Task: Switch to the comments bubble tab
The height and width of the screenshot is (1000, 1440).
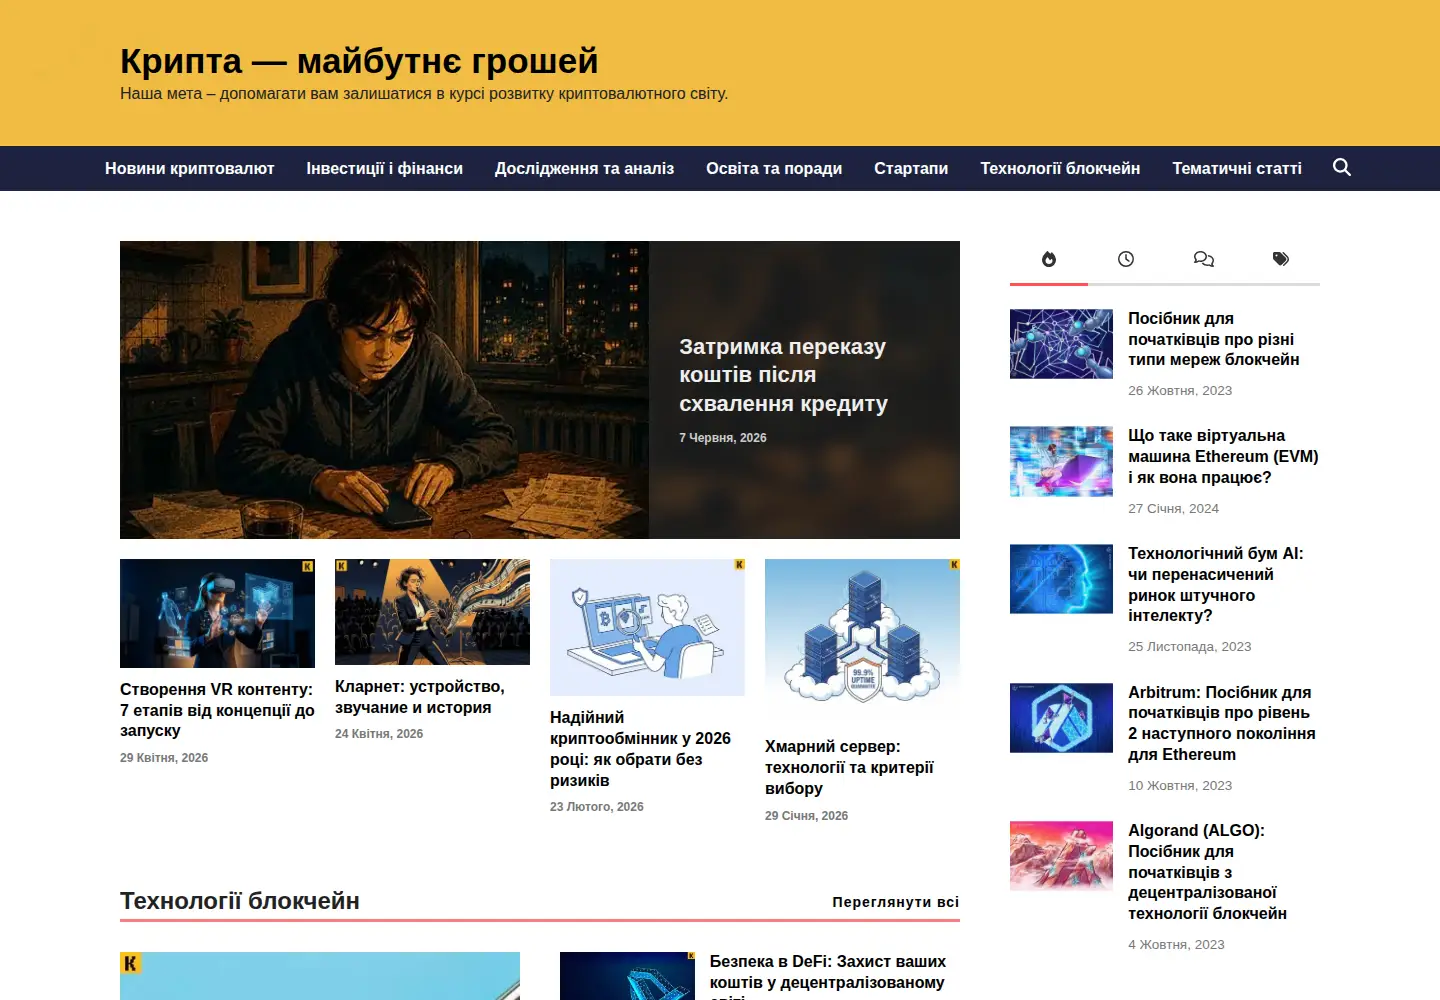Action: pyautogui.click(x=1204, y=260)
